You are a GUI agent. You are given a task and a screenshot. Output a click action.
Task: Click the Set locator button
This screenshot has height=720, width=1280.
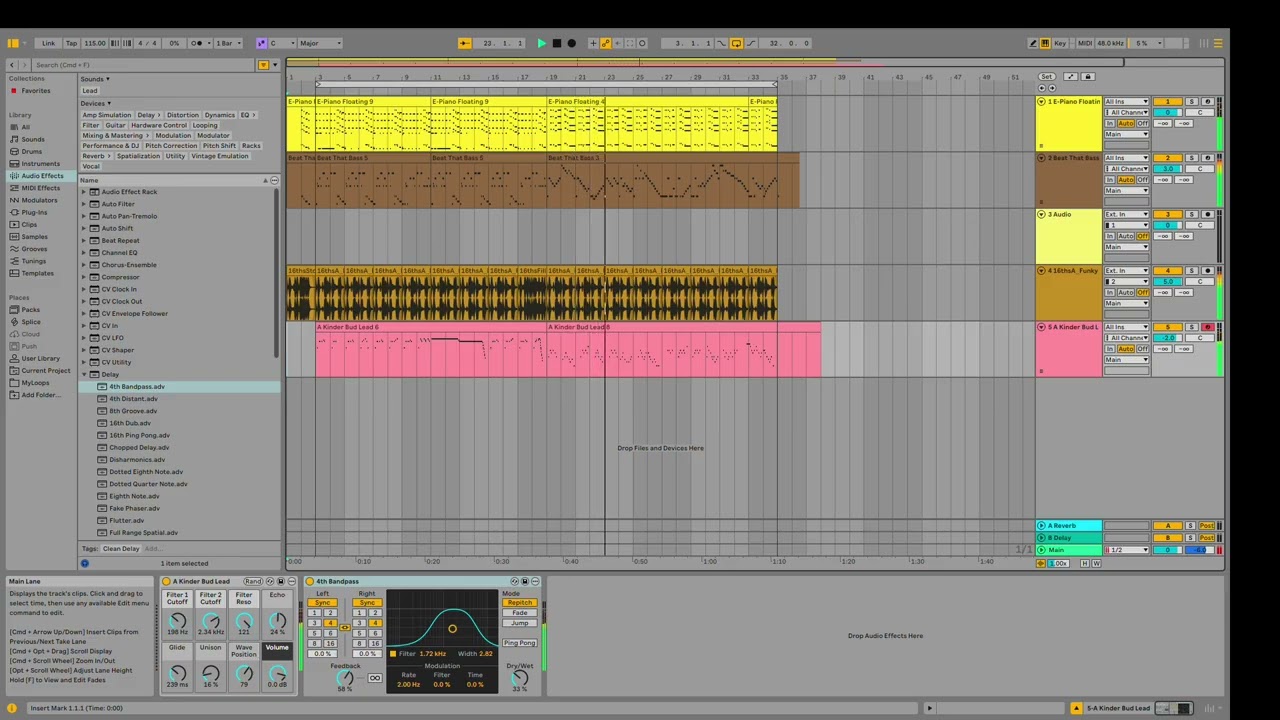1046,77
